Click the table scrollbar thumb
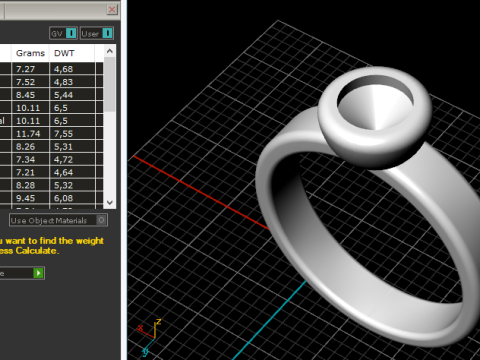Image resolution: width=480 pixels, height=360 pixels. tap(110, 84)
